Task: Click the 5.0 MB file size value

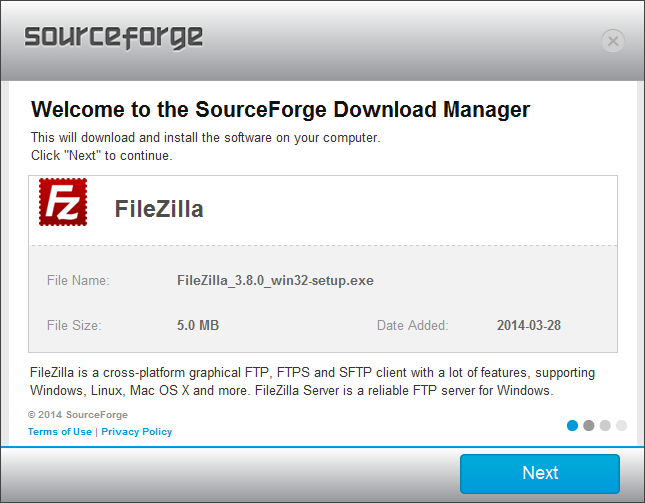Action: point(198,326)
